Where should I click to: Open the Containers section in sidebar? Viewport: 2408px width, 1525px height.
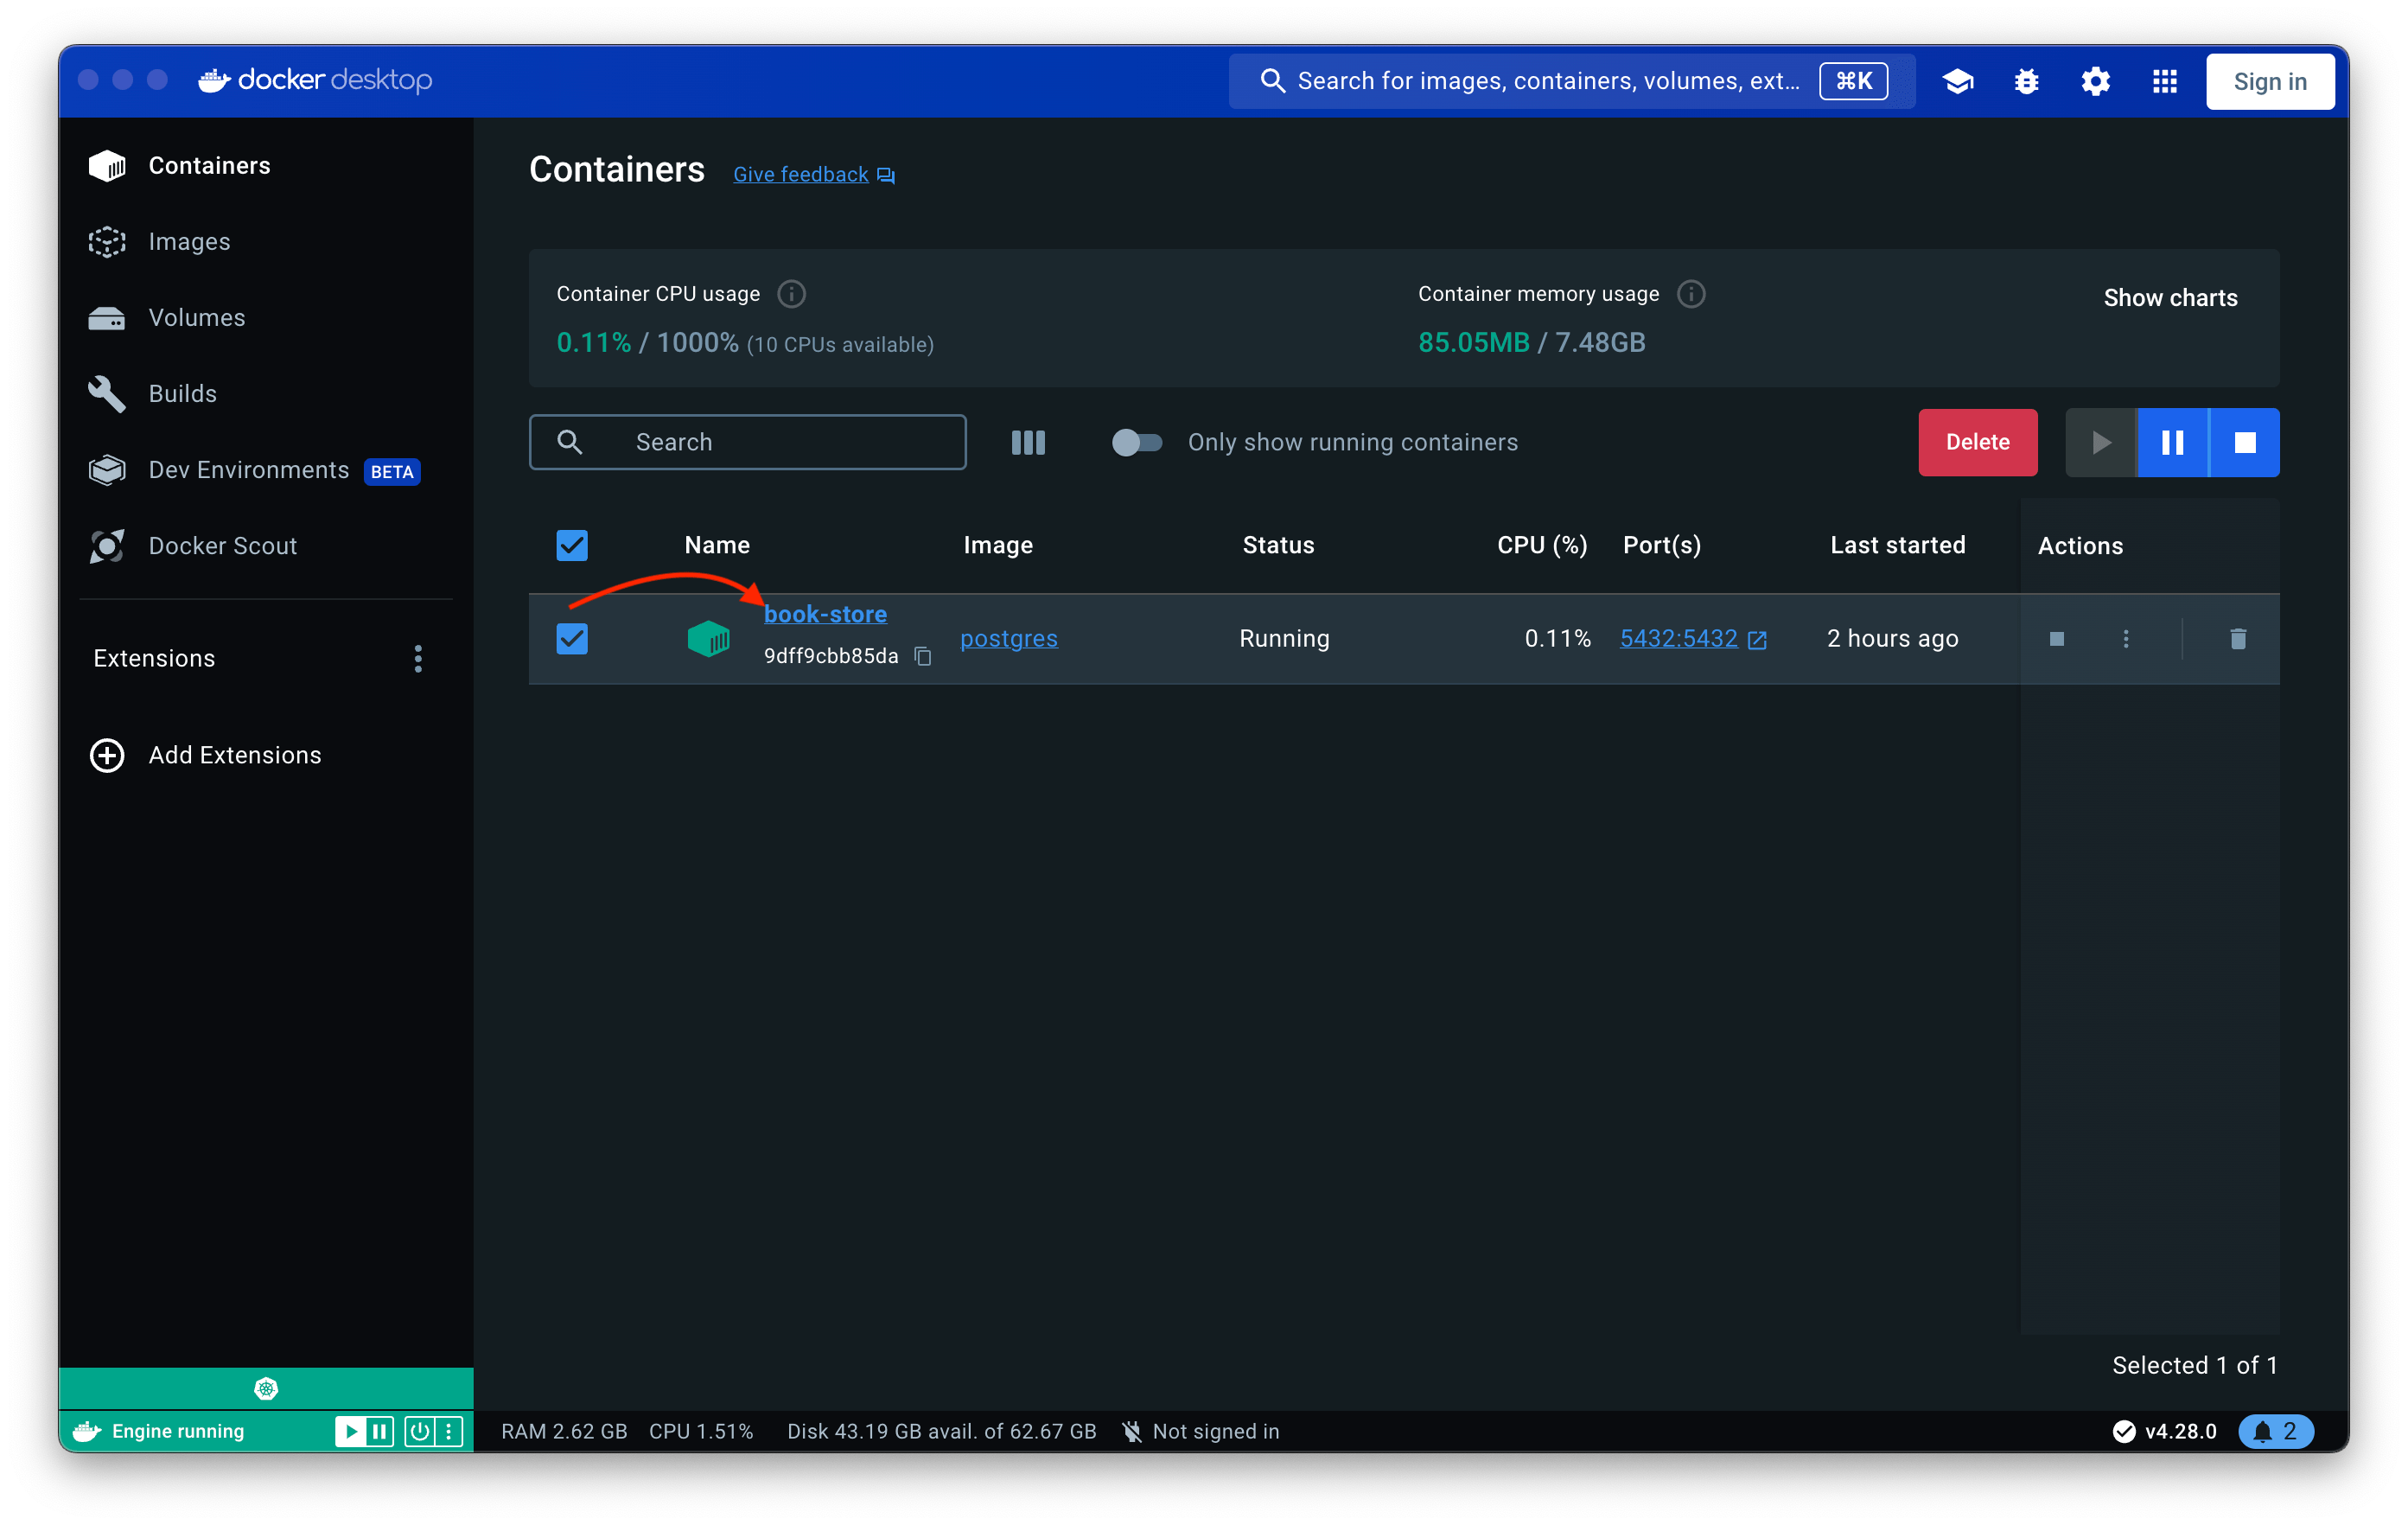(209, 165)
